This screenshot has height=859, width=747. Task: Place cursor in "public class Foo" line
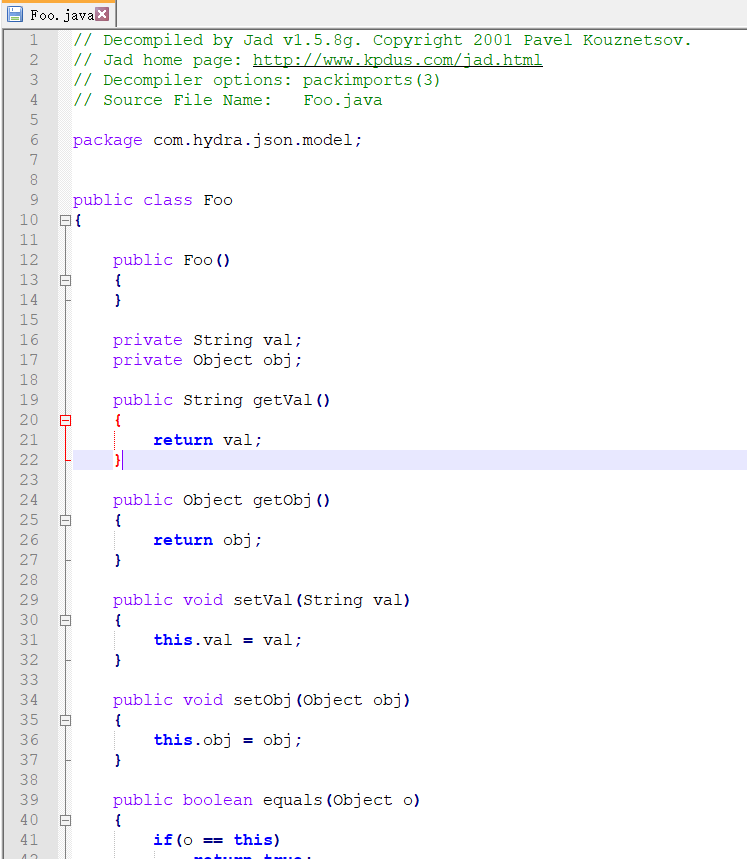coord(152,200)
